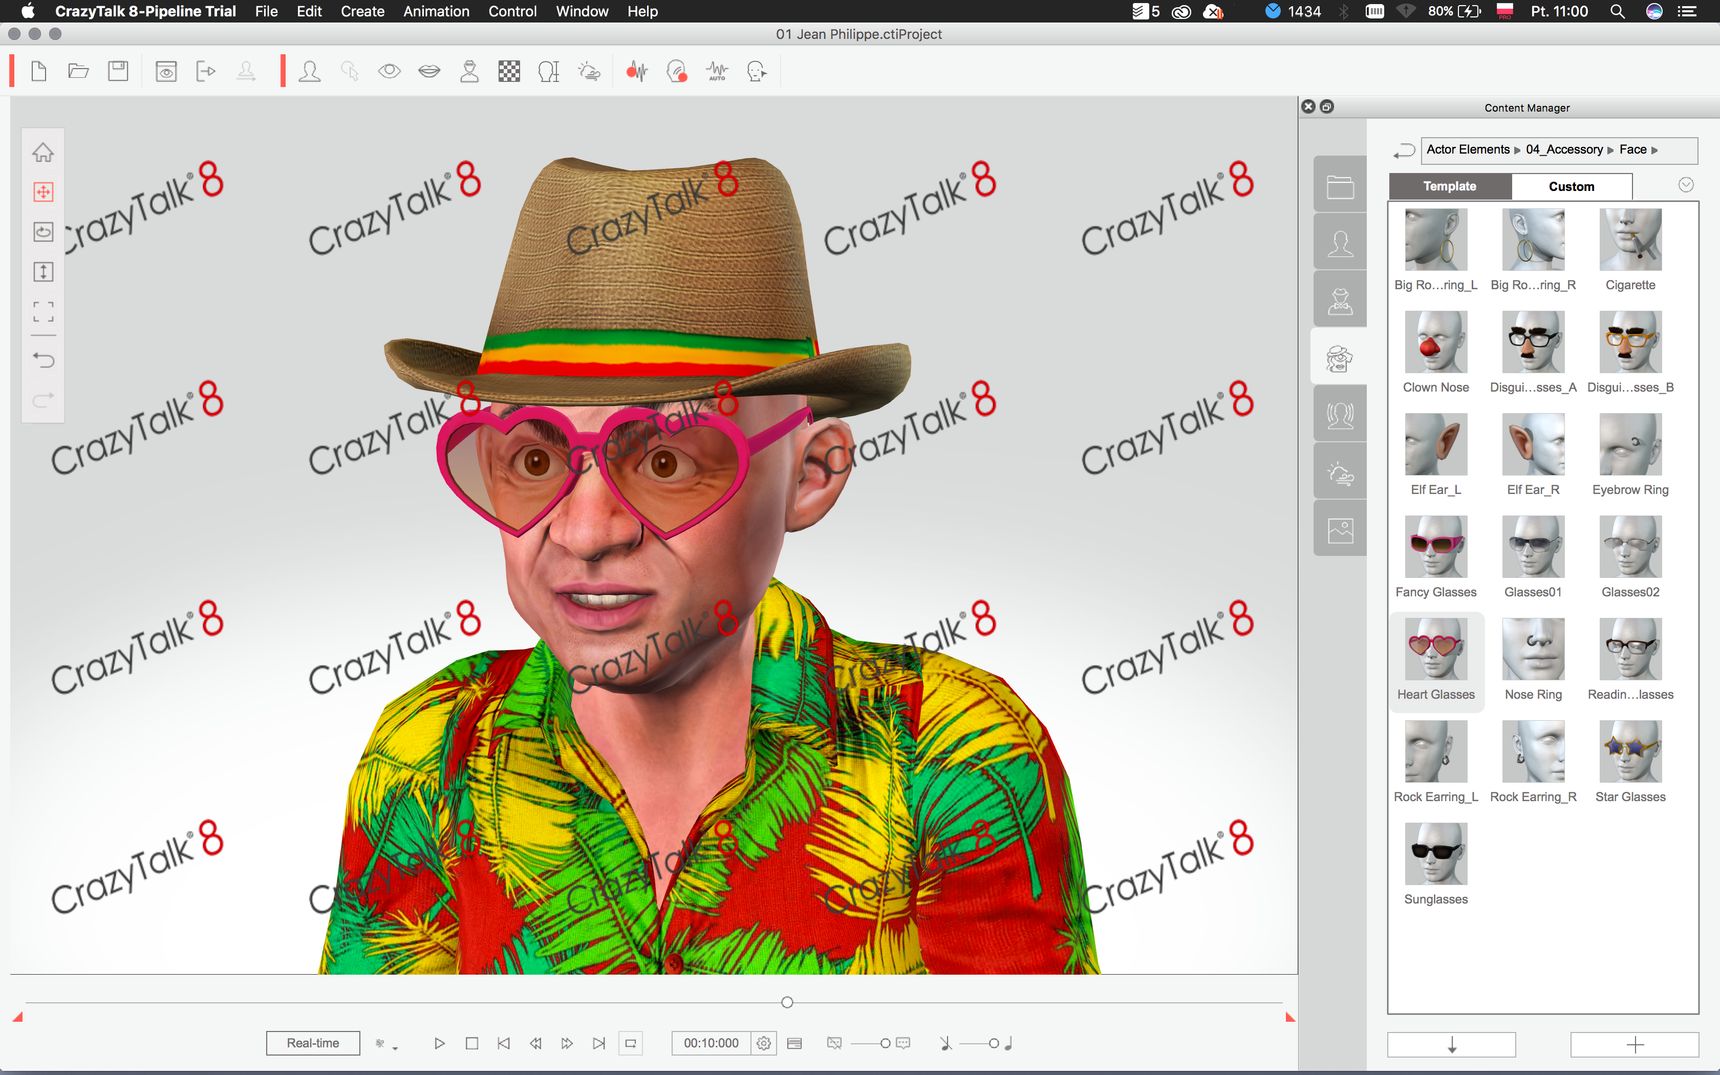This screenshot has width=1720, height=1075.
Task: Click the export arrow toolbar icon
Action: 206,71
